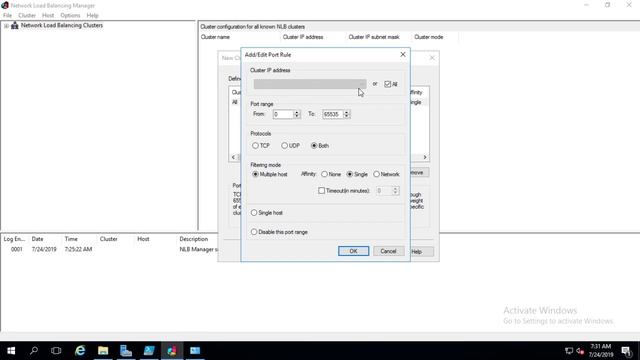The height and width of the screenshot is (360, 640).
Task: Select the UDP protocol radio button
Action: [284, 145]
